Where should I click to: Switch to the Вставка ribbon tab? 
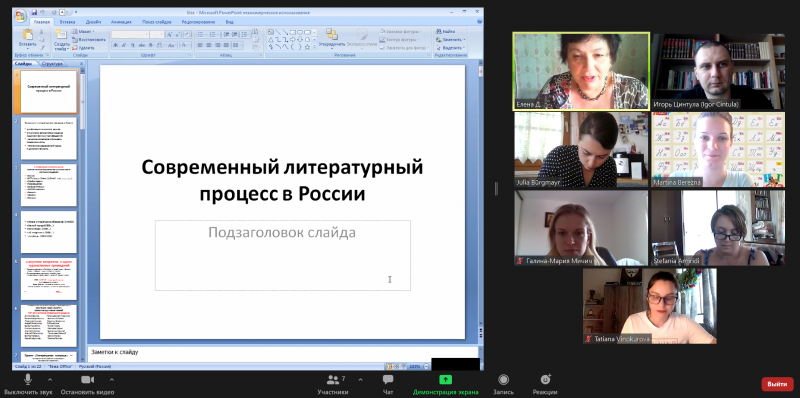pyautogui.click(x=67, y=22)
